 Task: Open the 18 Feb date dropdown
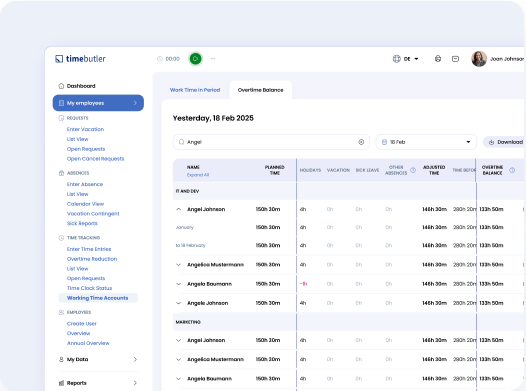426,142
